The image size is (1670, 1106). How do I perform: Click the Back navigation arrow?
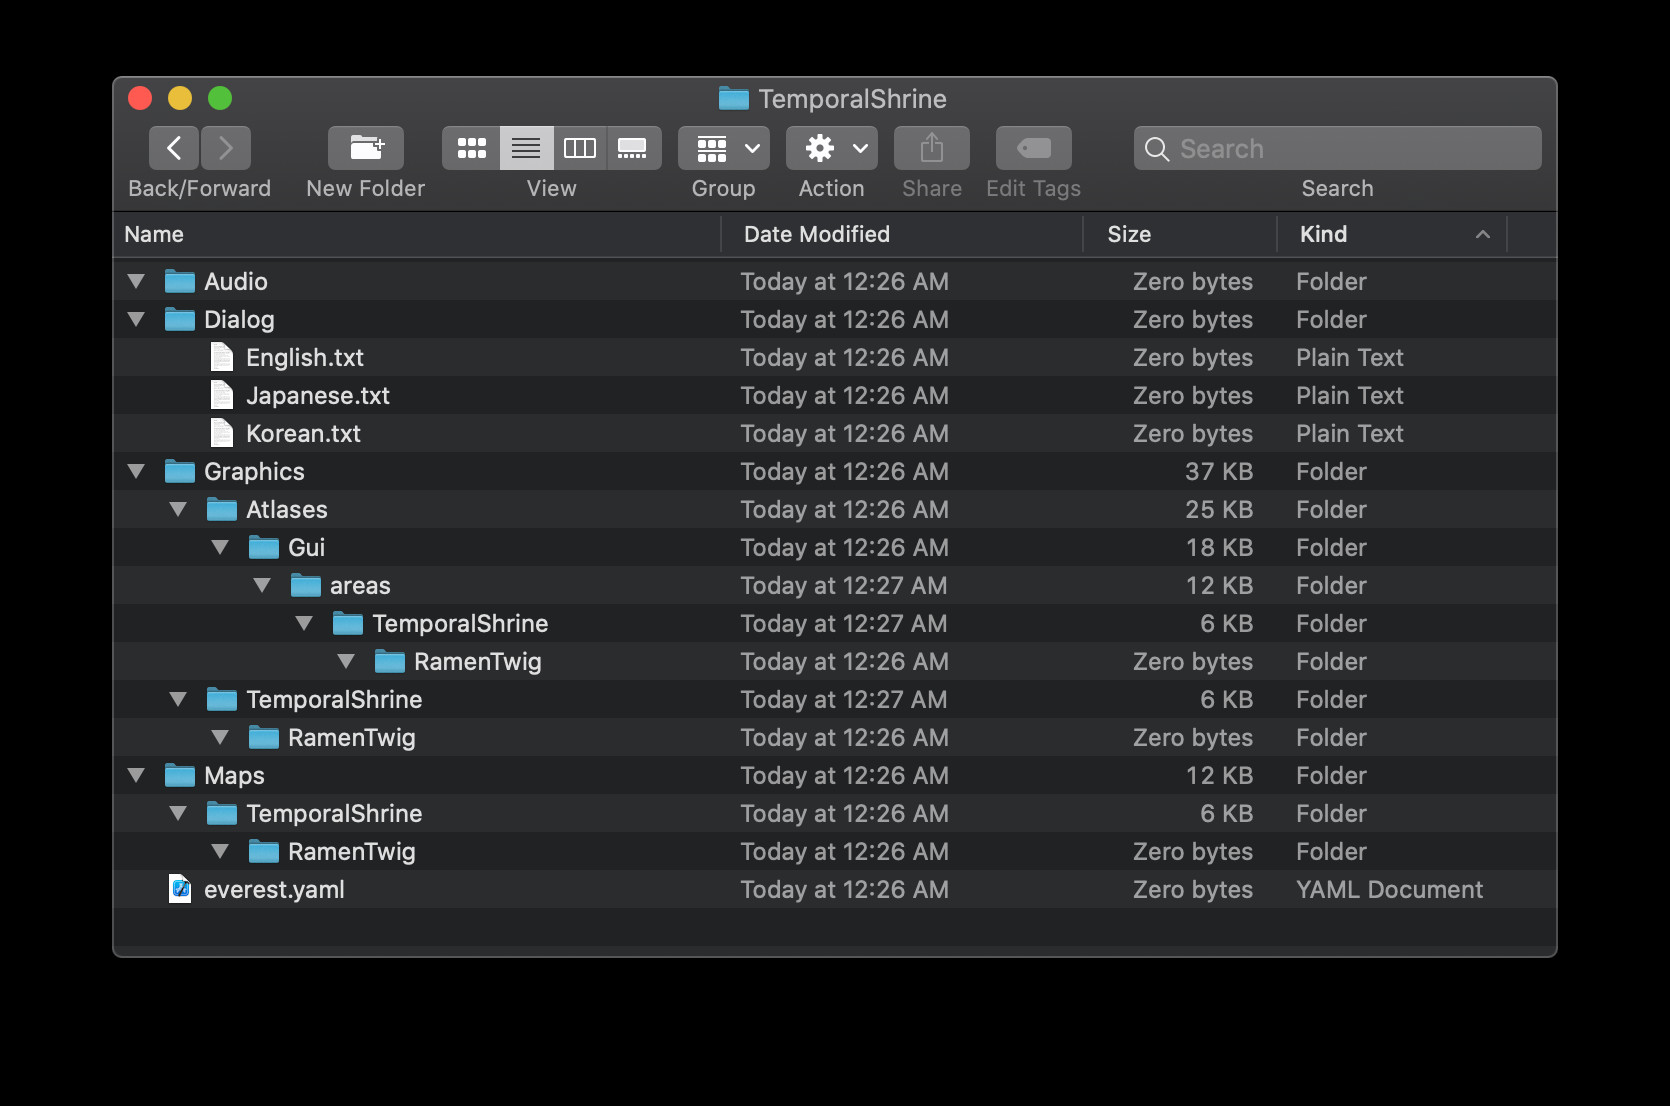pyautogui.click(x=173, y=147)
